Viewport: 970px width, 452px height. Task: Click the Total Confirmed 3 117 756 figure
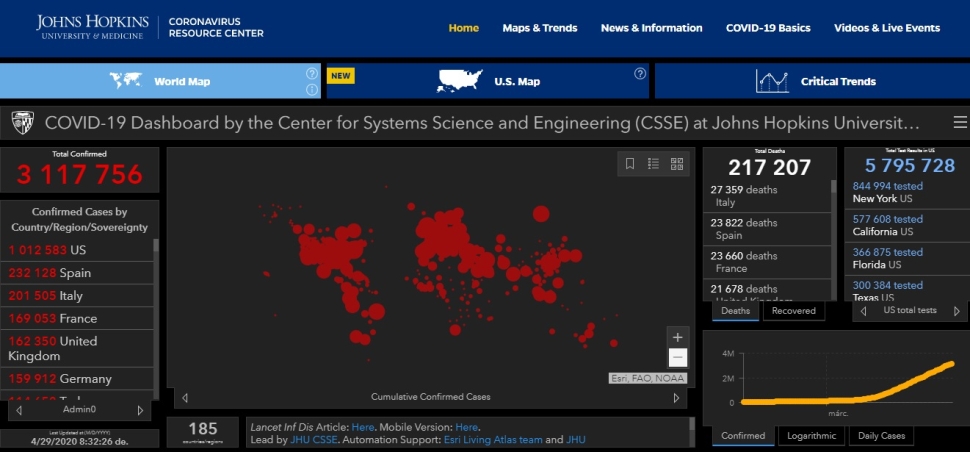(x=79, y=175)
